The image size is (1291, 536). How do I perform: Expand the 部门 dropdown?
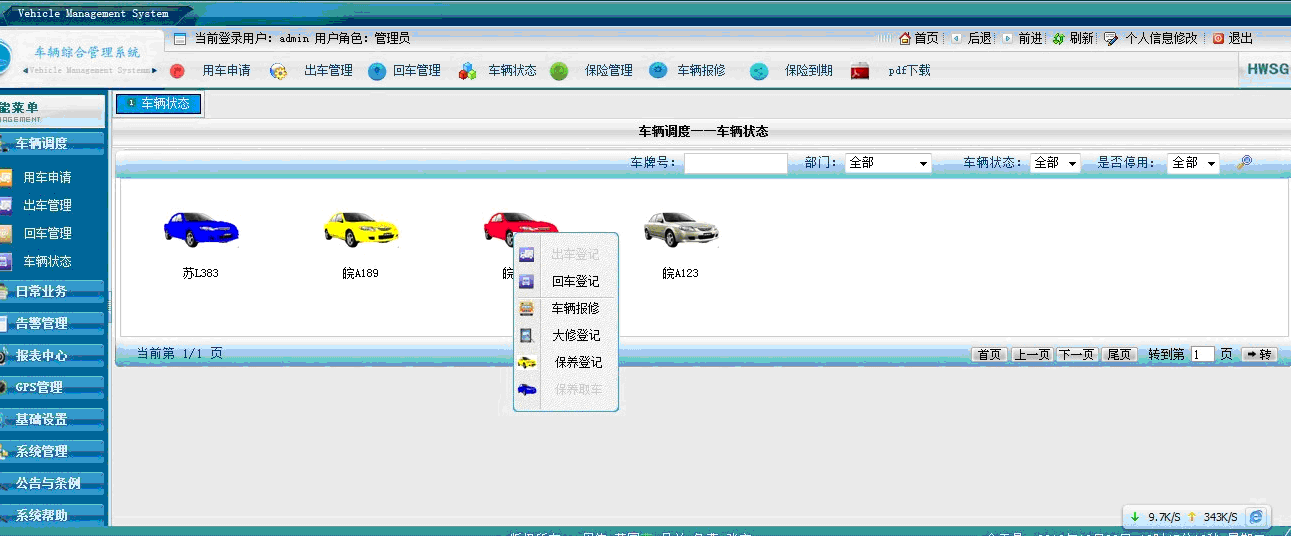coord(888,163)
